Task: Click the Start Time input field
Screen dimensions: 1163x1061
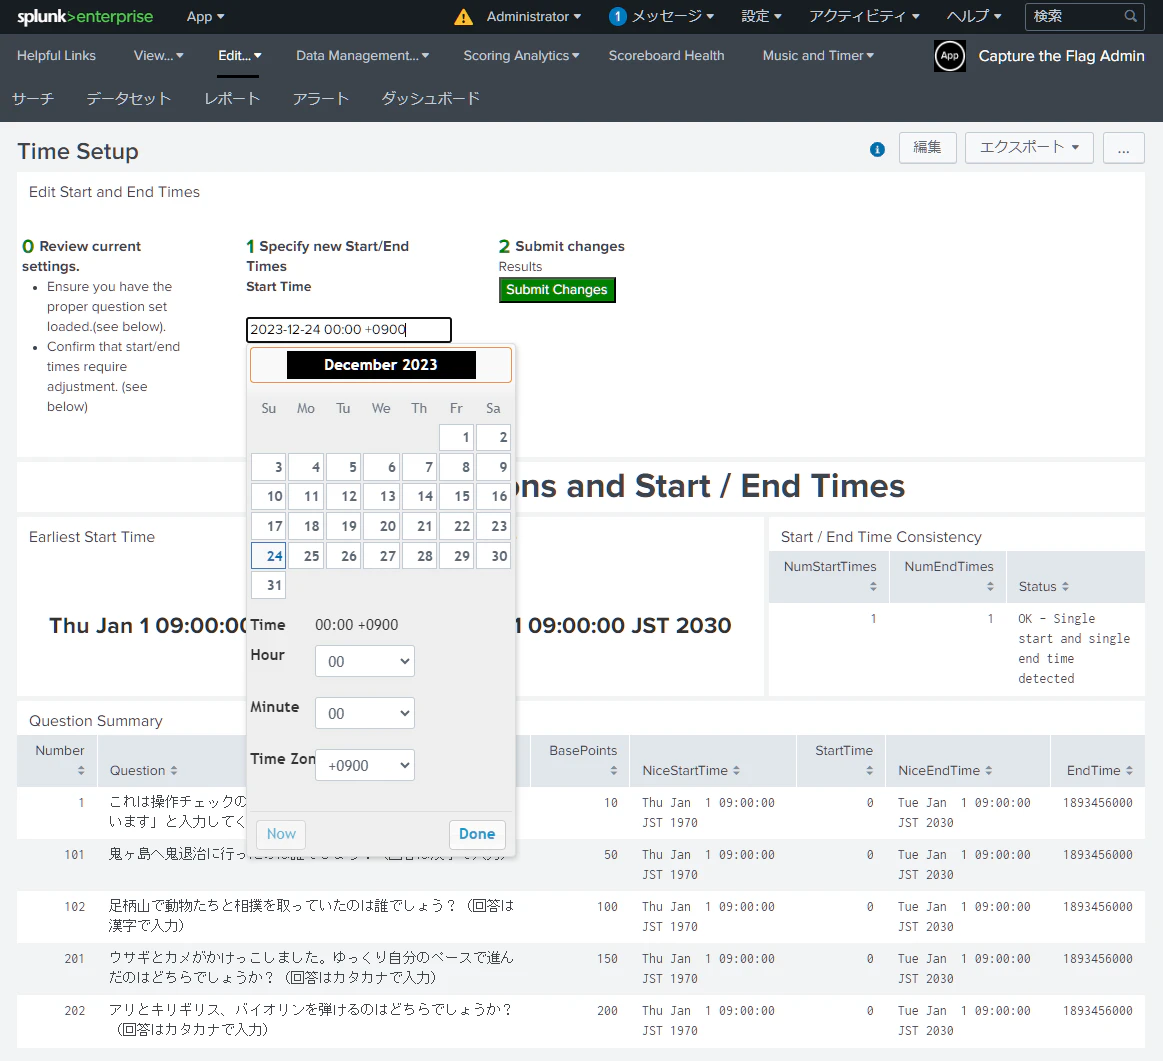Action: (x=349, y=329)
